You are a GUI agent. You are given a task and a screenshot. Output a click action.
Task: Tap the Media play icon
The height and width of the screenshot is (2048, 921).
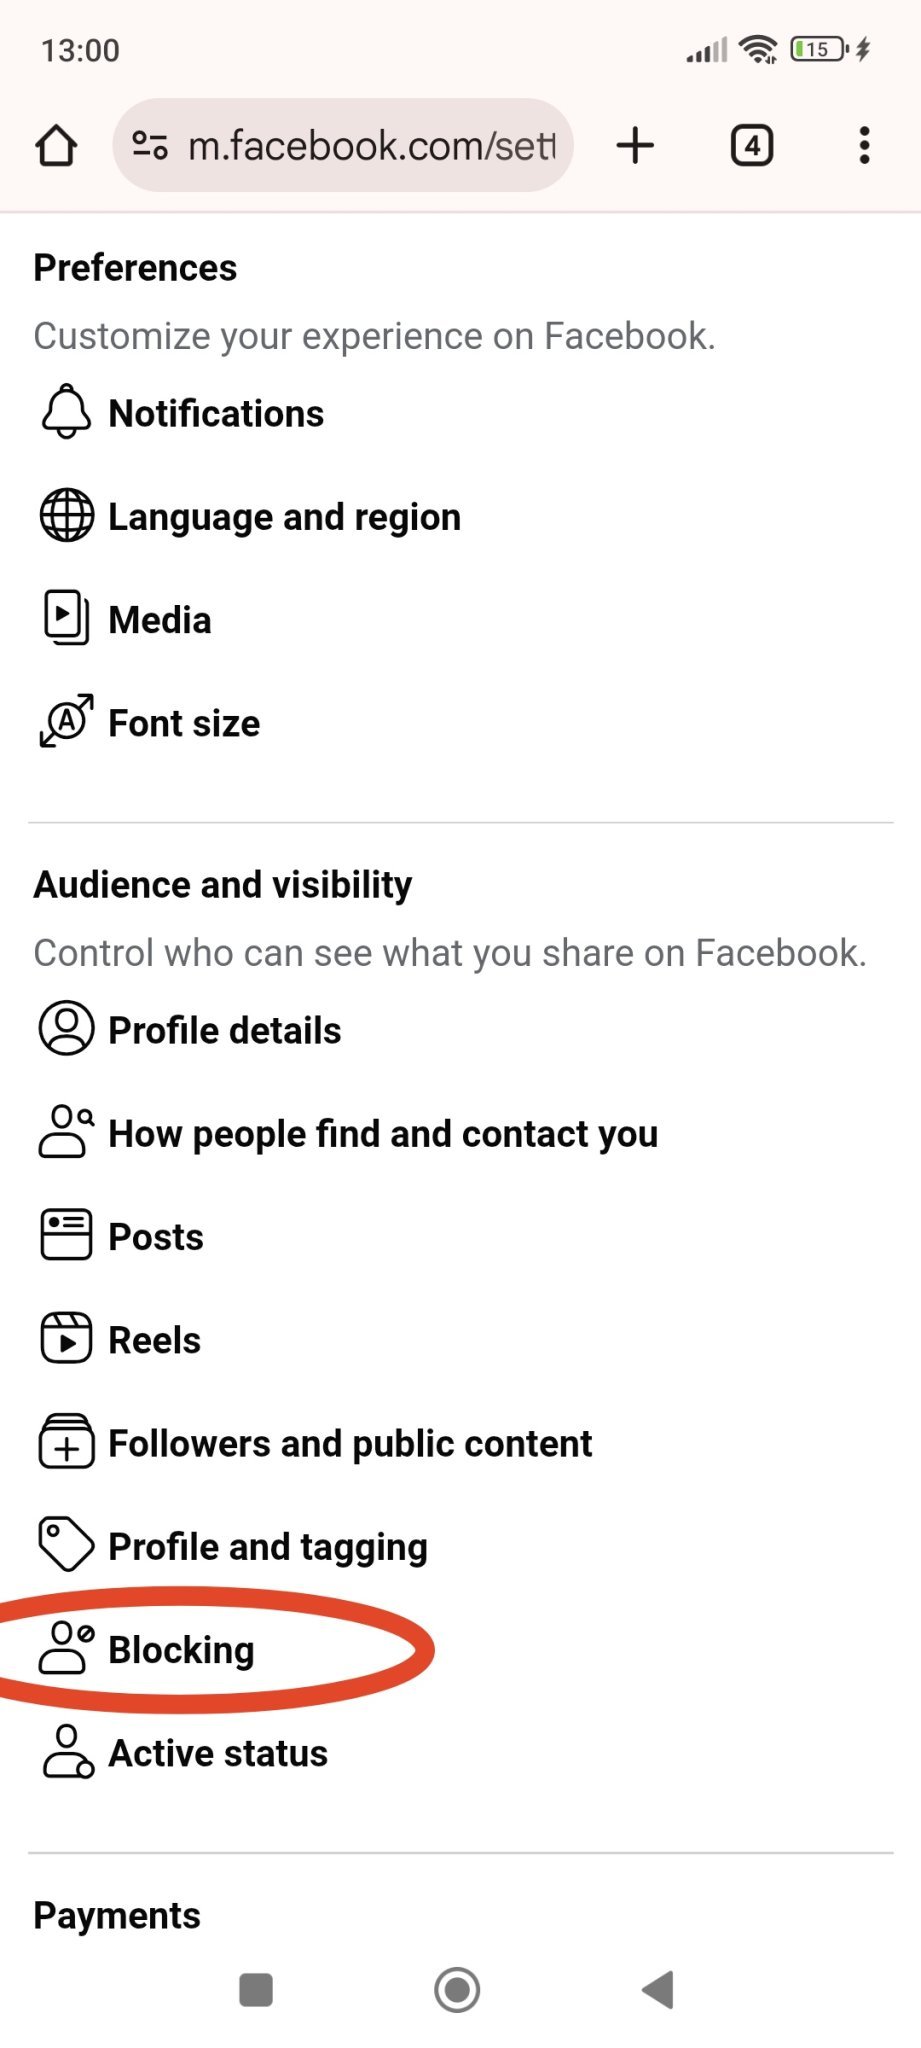tap(66, 619)
